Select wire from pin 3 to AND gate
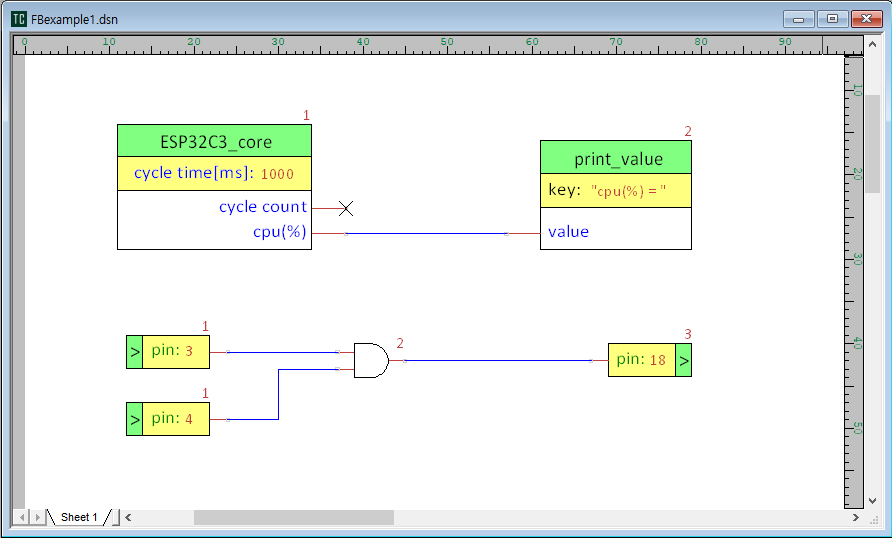 click(x=282, y=352)
